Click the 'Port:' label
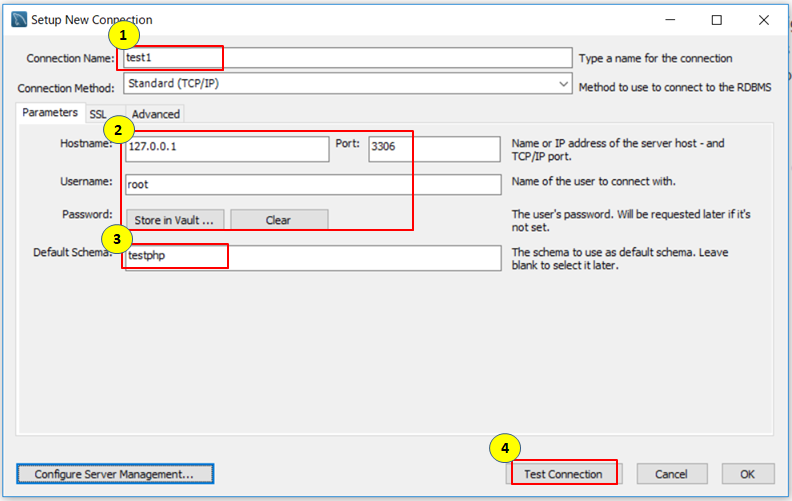This screenshot has width=792, height=501. point(348,143)
